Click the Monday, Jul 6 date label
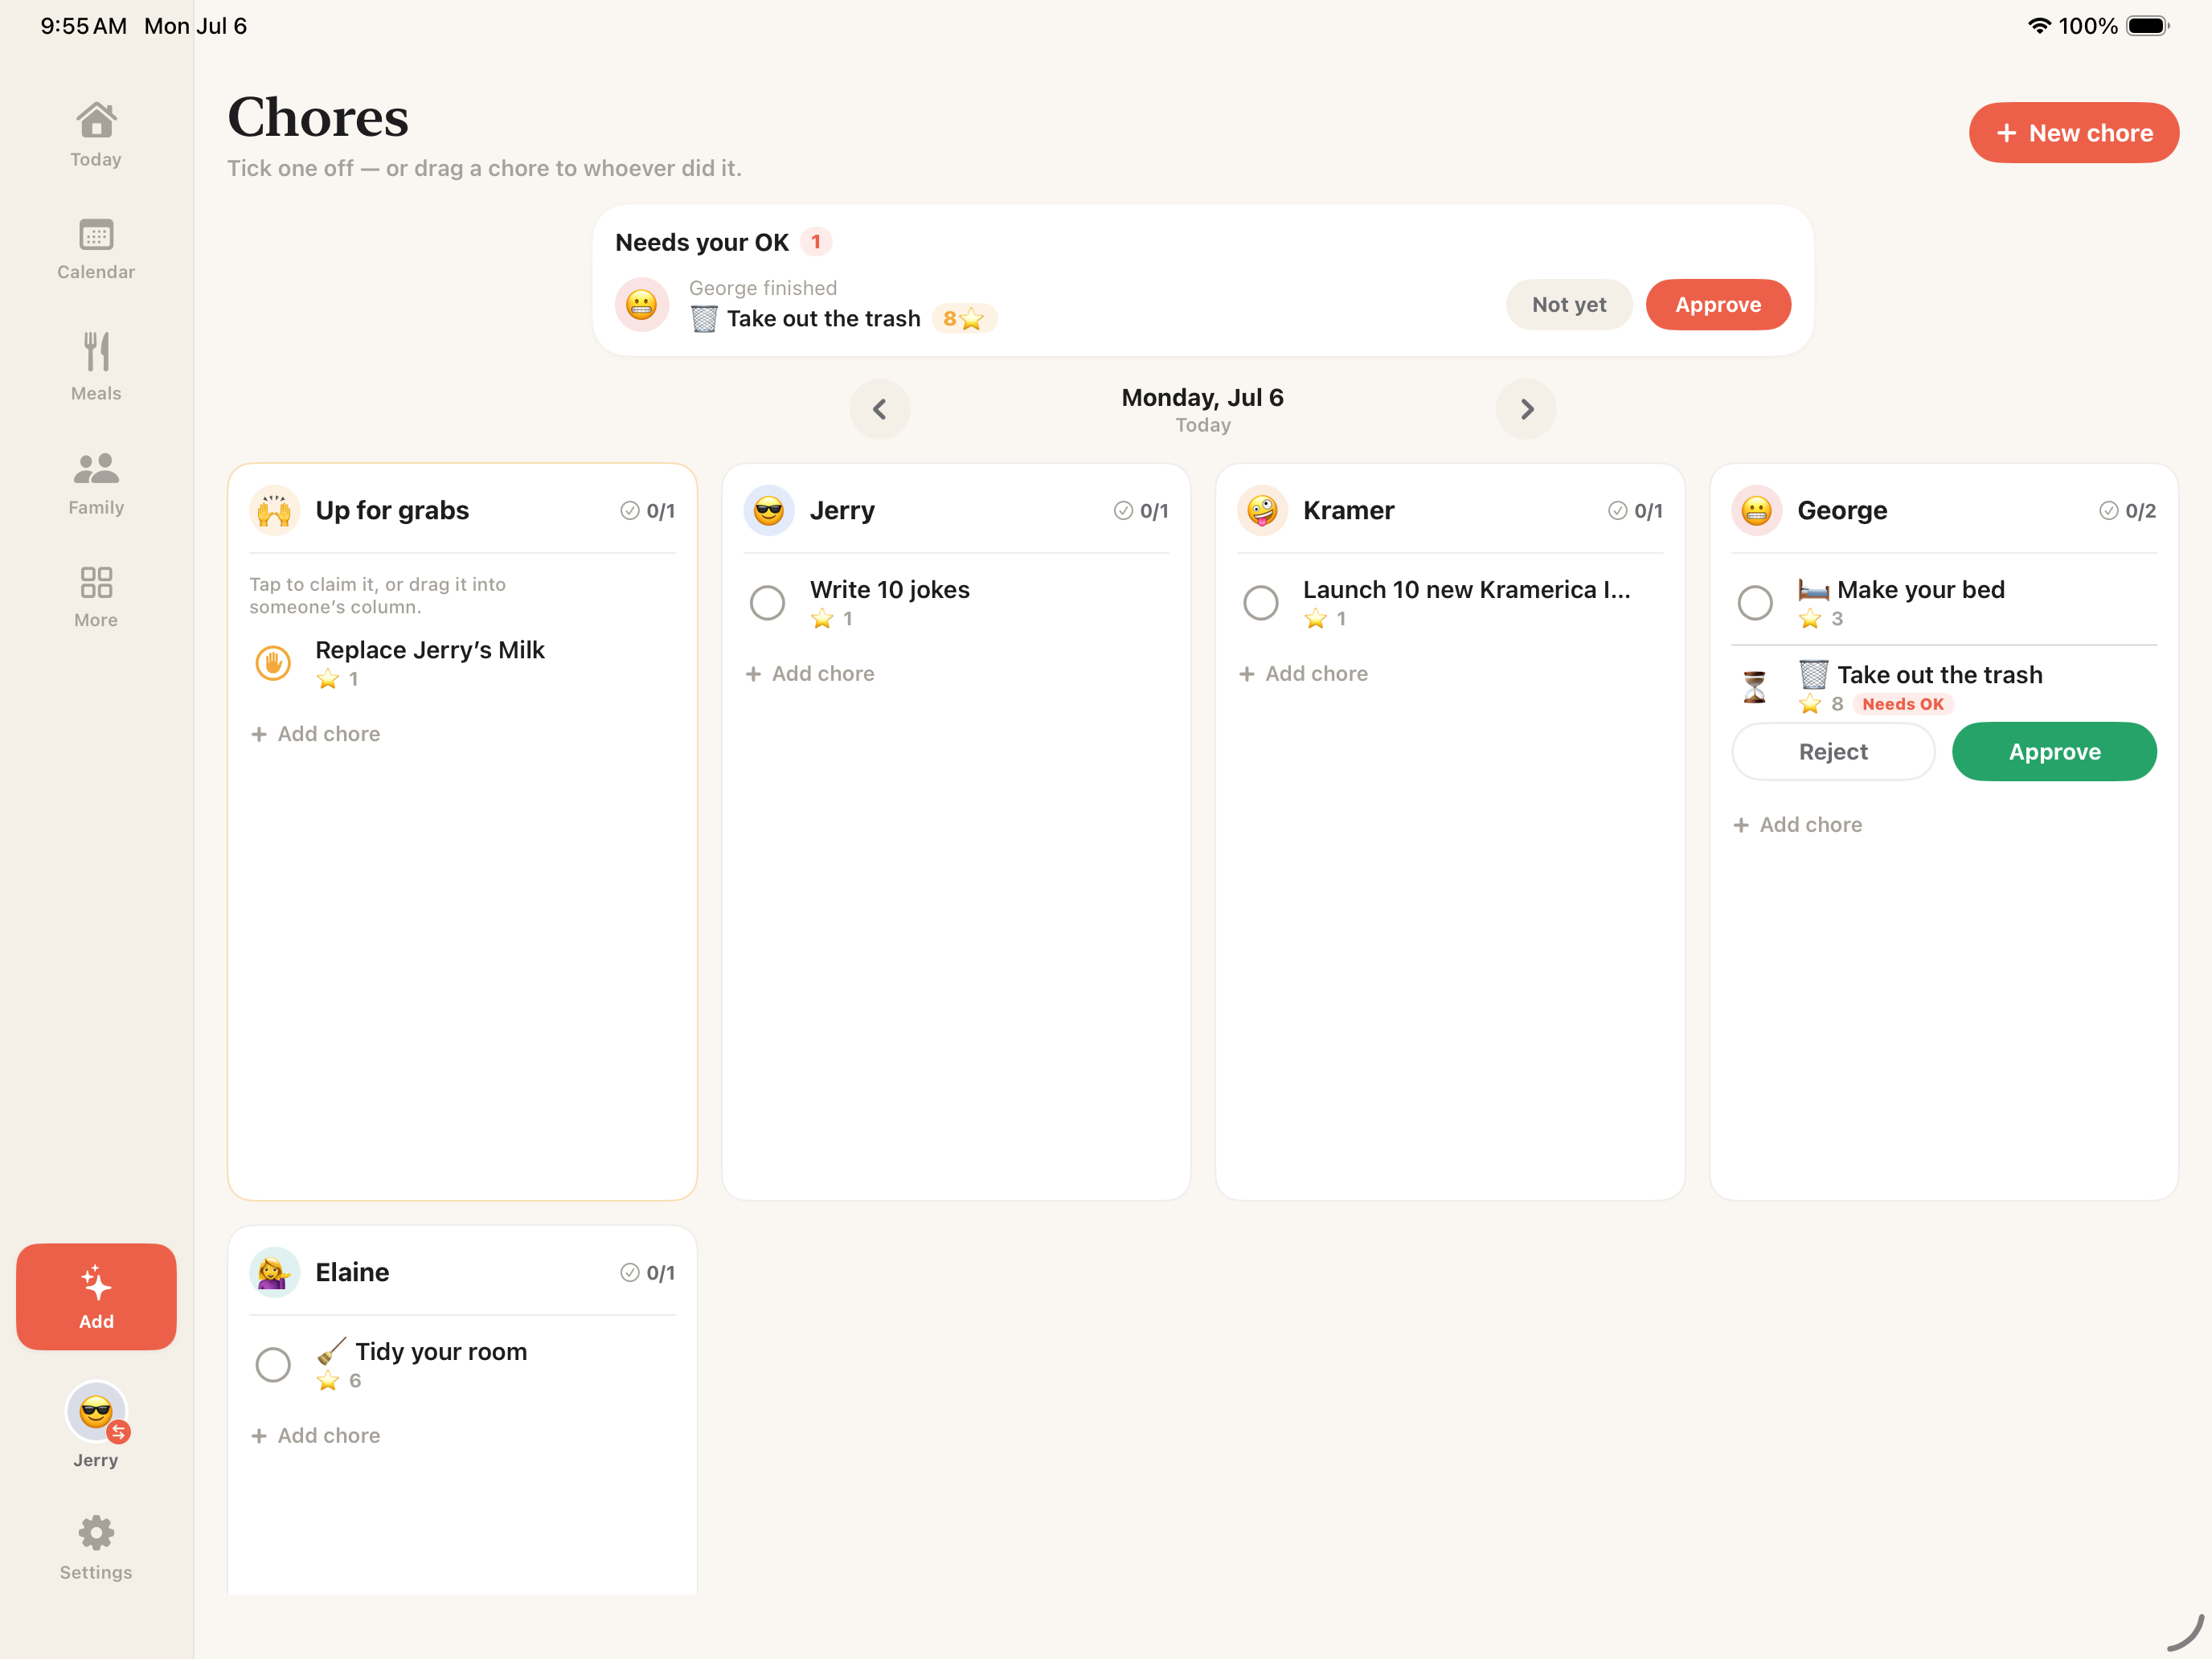Image resolution: width=2212 pixels, height=1659 pixels. [x=1202, y=397]
